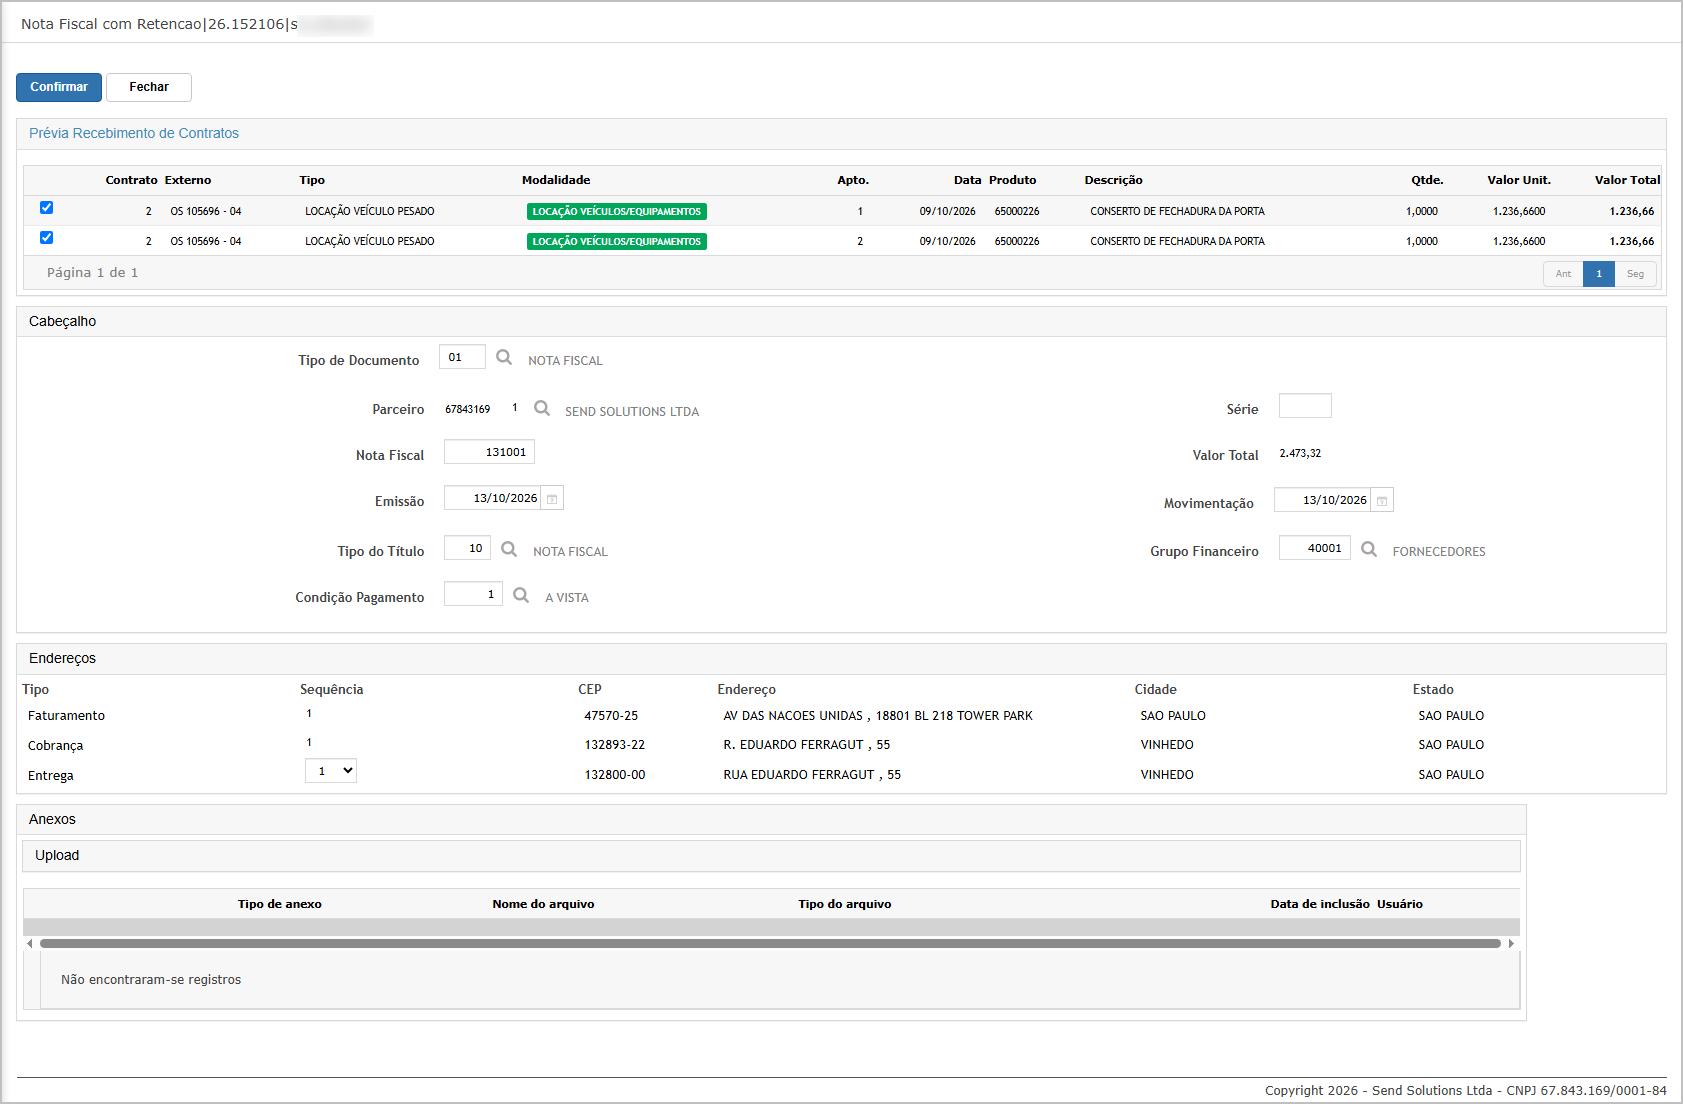Open the Parceiro magnifier lookup
The height and width of the screenshot is (1104, 1683).
tap(542, 408)
